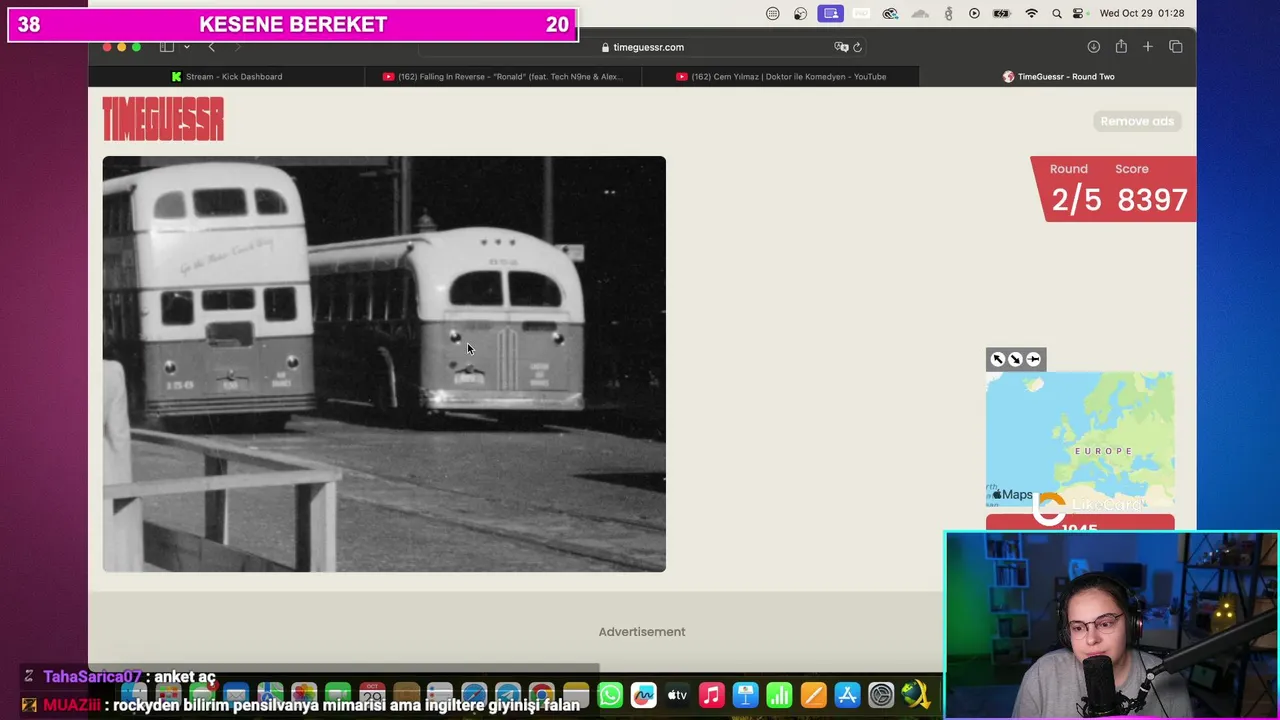Viewport: 1280px width, 720px height.
Task: Click the score value 8397
Action: click(1152, 200)
